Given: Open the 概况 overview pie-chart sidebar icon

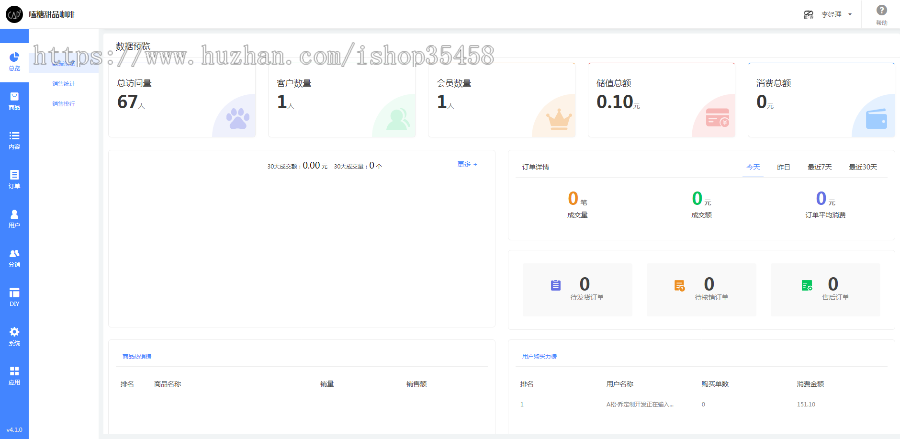Looking at the screenshot, I should [x=14, y=57].
